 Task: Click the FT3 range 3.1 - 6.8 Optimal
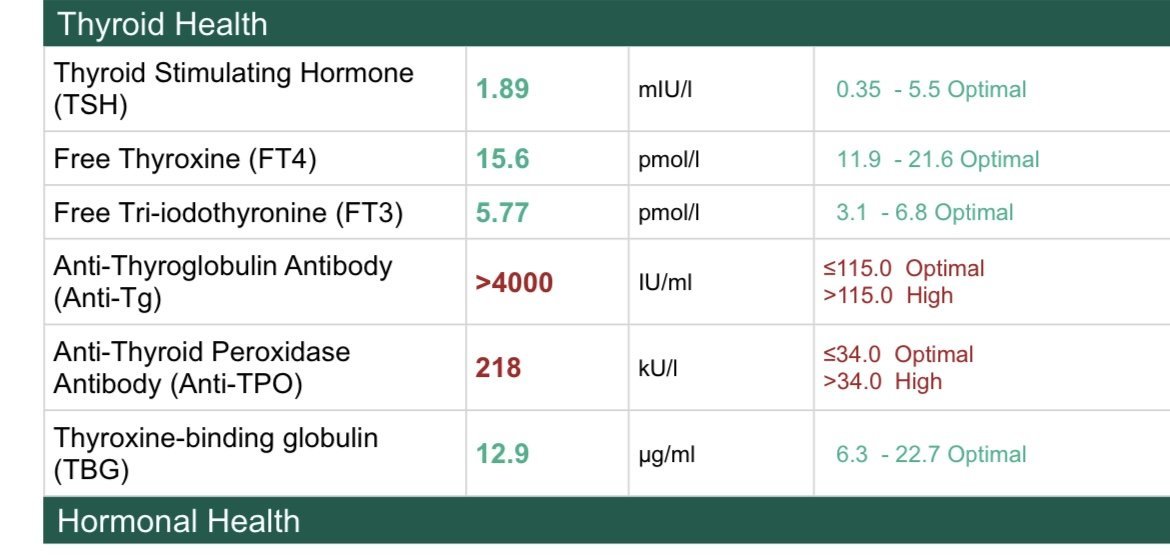(x=925, y=213)
